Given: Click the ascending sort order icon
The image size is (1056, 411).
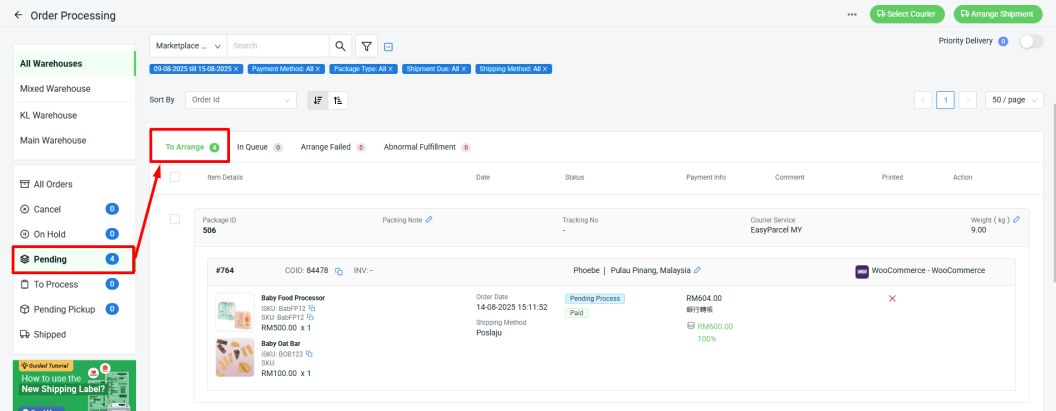Looking at the screenshot, I should (x=337, y=100).
